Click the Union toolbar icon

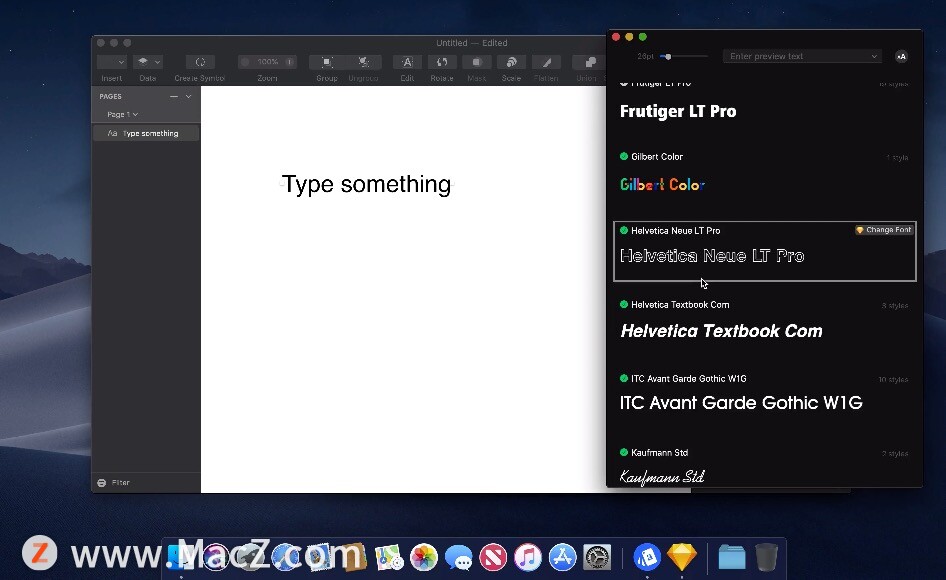pos(589,62)
